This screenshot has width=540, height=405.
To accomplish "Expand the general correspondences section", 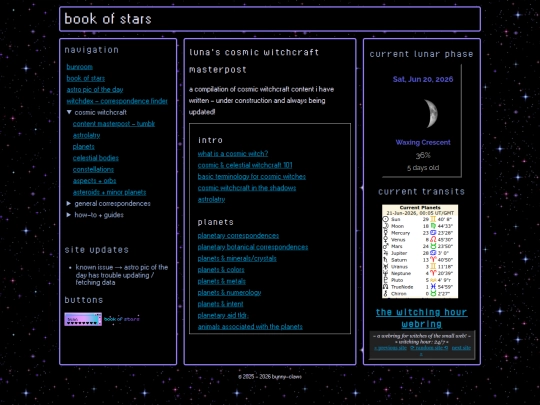I will click(108, 204).
